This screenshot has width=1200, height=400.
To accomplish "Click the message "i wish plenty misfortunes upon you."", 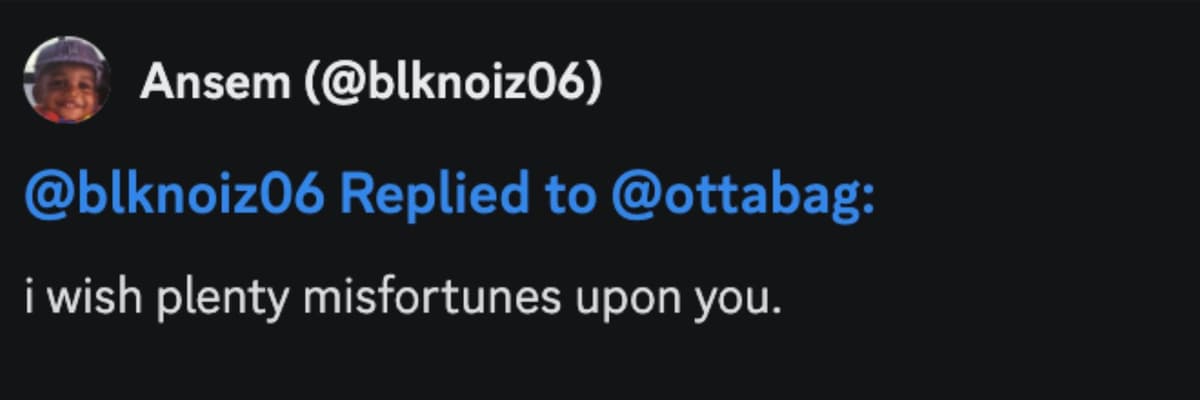I will pyautogui.click(x=401, y=298).
